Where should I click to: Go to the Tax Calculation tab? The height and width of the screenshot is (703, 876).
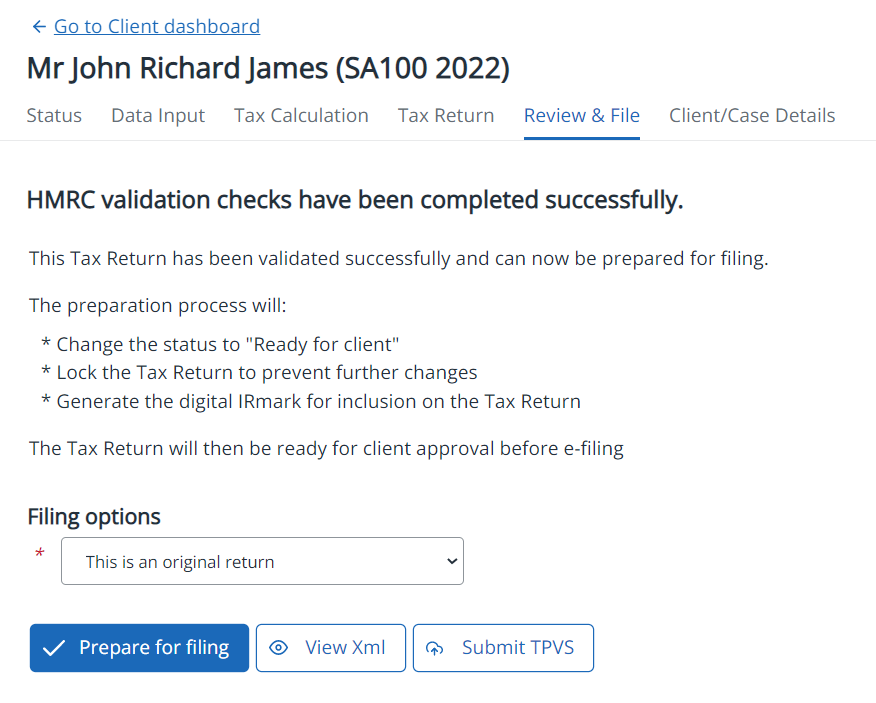point(301,116)
